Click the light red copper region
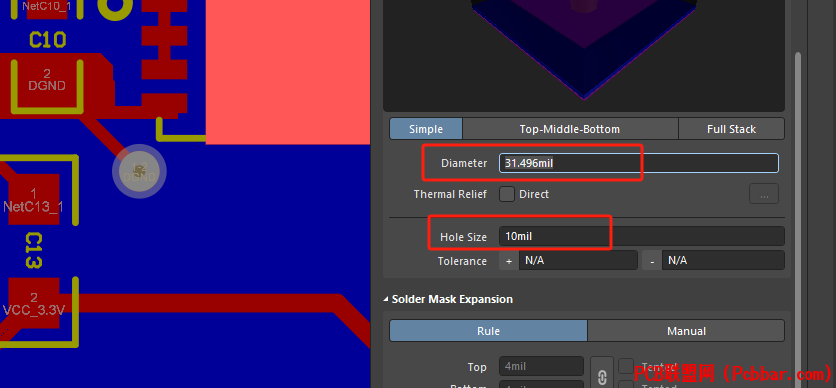This screenshot has width=836, height=388. pos(288,72)
